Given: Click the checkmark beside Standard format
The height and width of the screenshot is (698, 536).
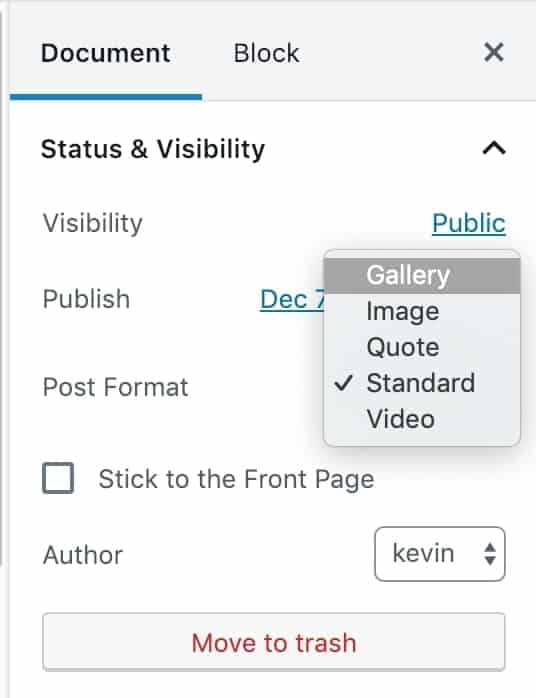Looking at the screenshot, I should 344,383.
